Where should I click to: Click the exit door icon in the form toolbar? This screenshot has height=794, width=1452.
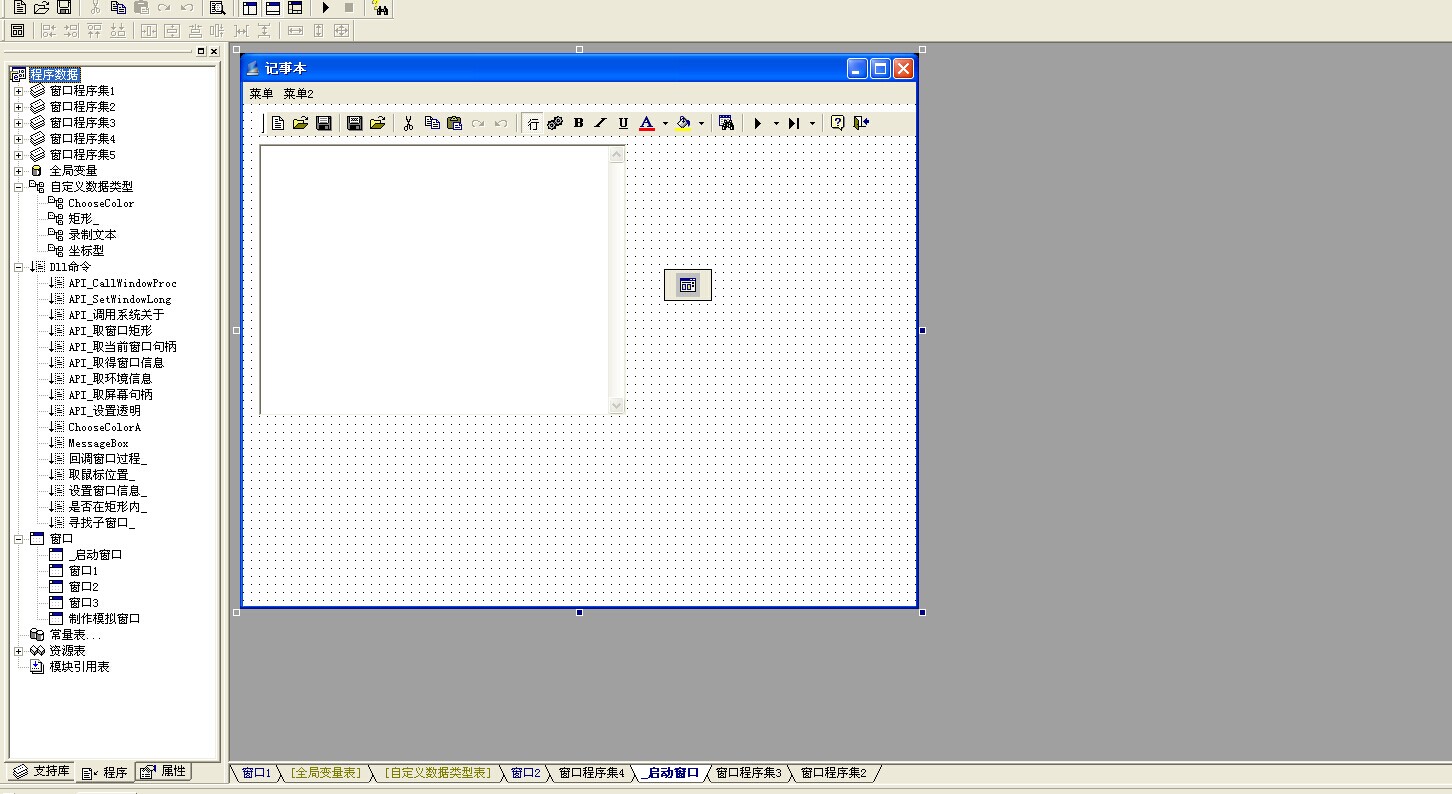pyautogui.click(x=860, y=123)
